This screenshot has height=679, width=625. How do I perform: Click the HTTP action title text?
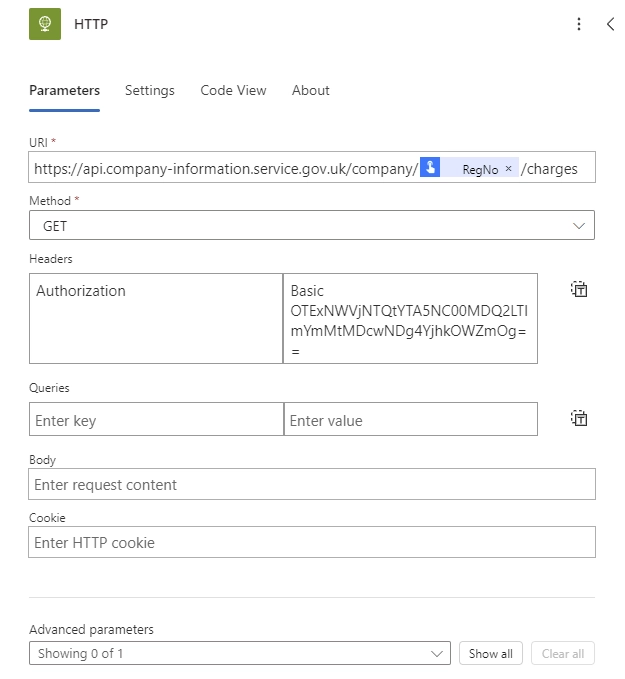coord(91,24)
